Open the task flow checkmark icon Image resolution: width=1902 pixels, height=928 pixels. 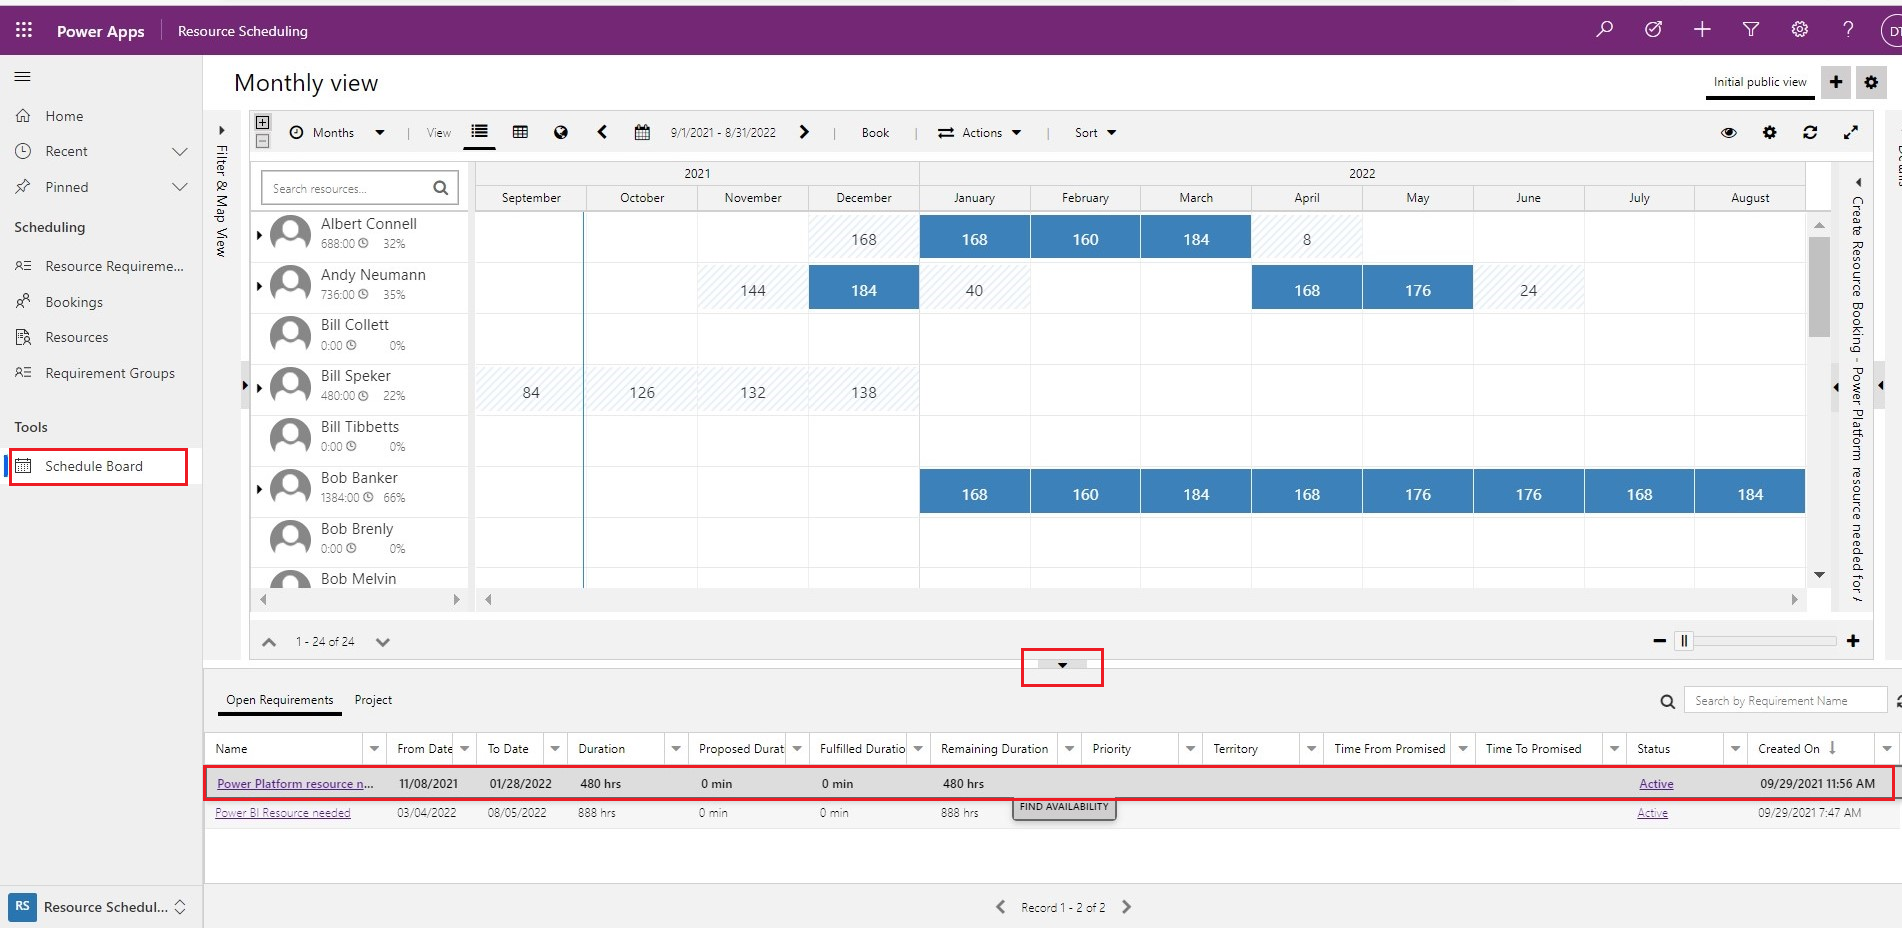[1654, 30]
